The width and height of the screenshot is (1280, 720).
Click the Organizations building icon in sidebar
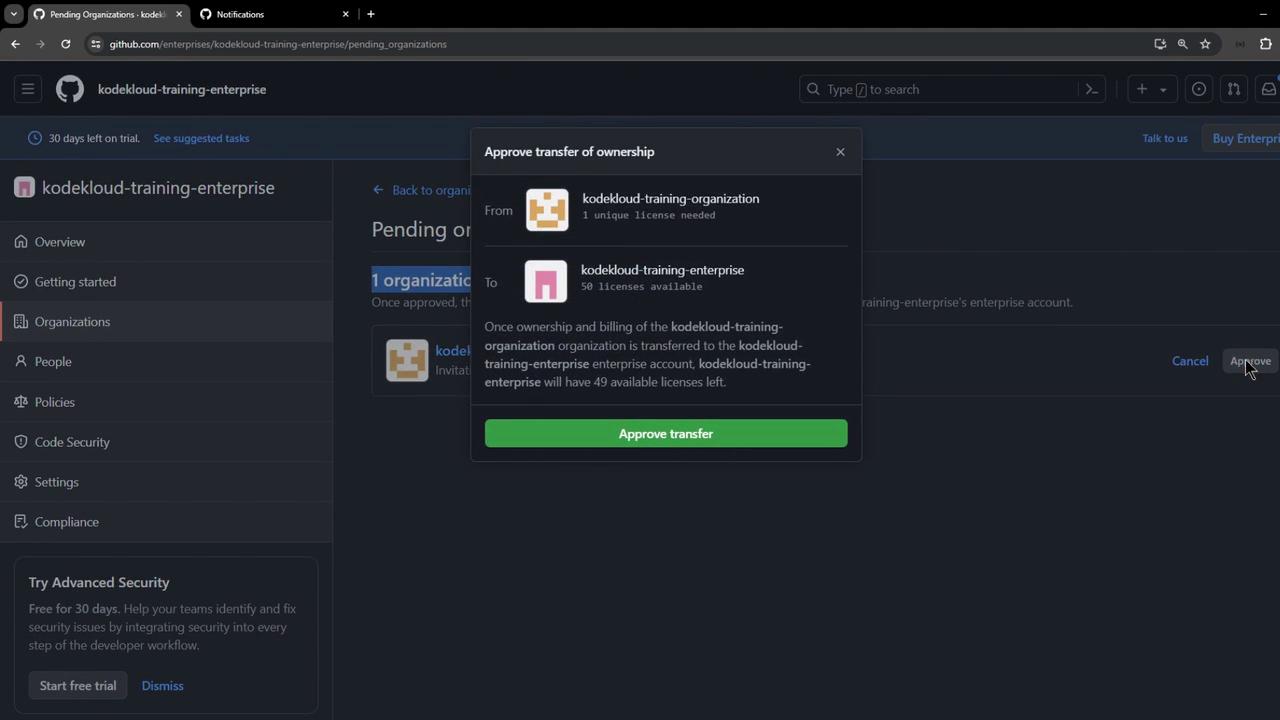21,322
